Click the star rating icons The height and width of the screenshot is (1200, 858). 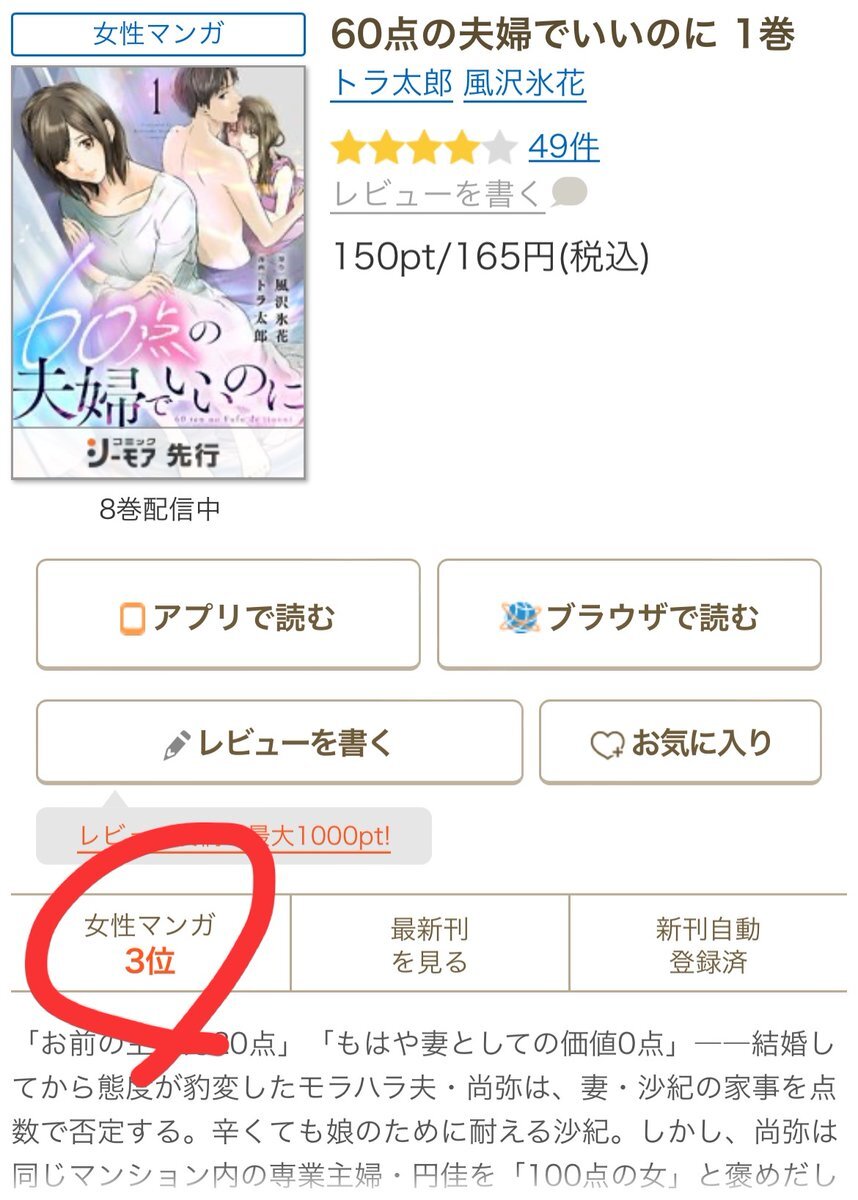pos(424,149)
